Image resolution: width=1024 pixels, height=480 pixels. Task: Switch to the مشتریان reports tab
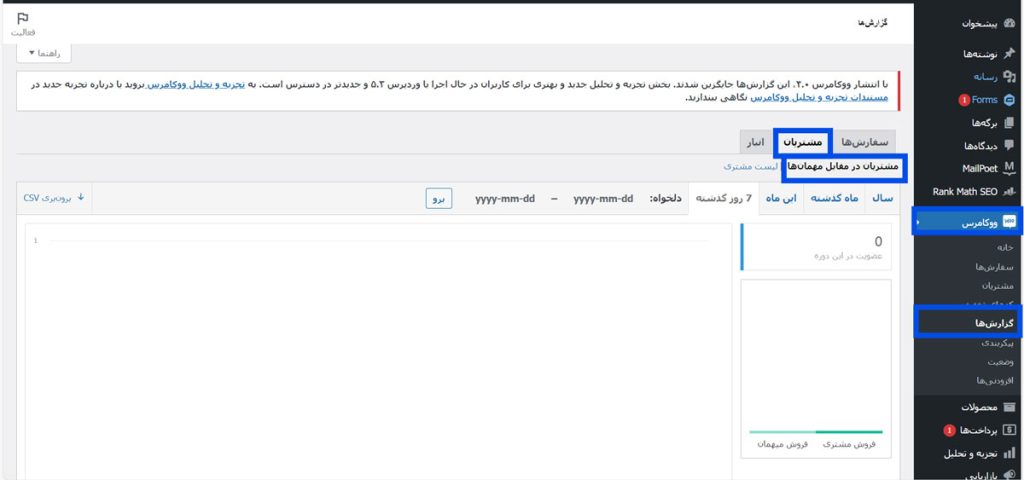(x=803, y=142)
